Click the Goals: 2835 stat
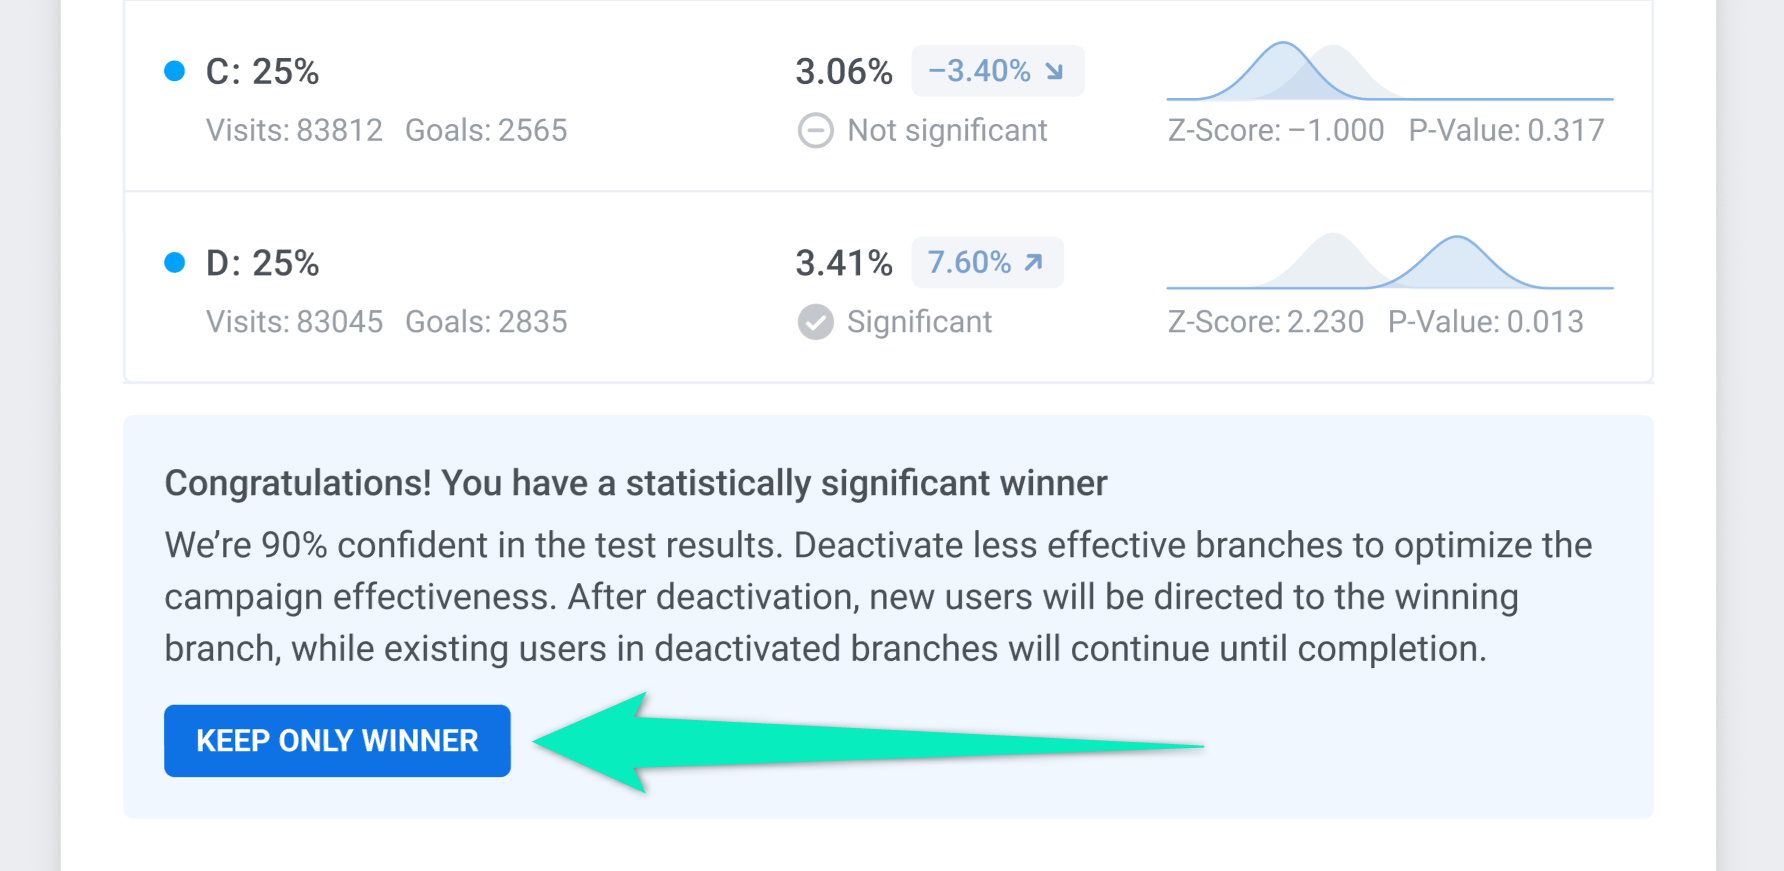1784x871 pixels. tap(486, 322)
